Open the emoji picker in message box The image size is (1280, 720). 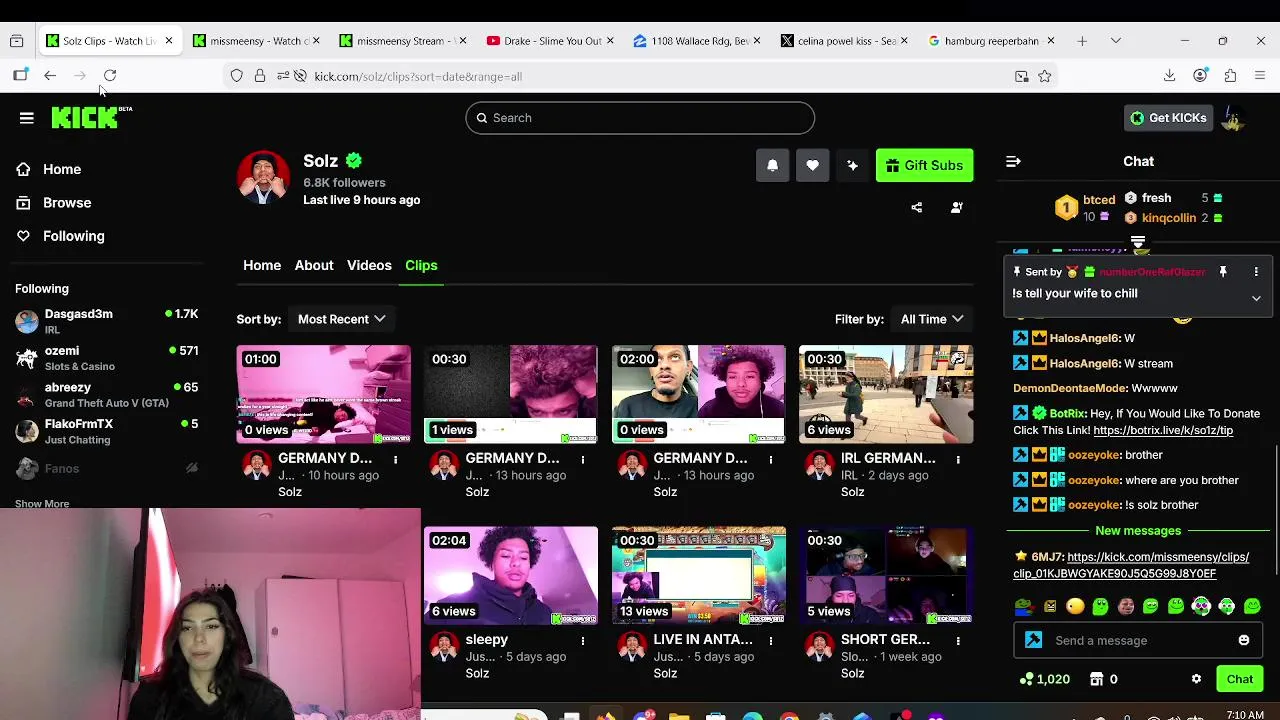pos(1244,640)
